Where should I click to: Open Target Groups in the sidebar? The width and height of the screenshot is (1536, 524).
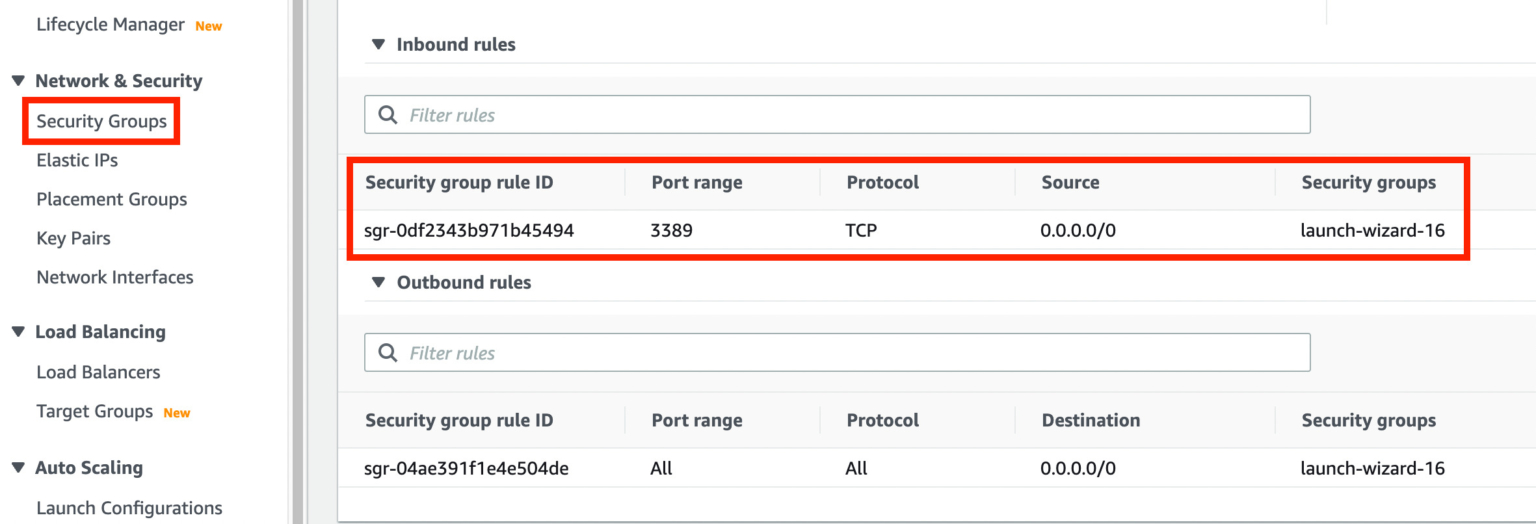coord(94,411)
